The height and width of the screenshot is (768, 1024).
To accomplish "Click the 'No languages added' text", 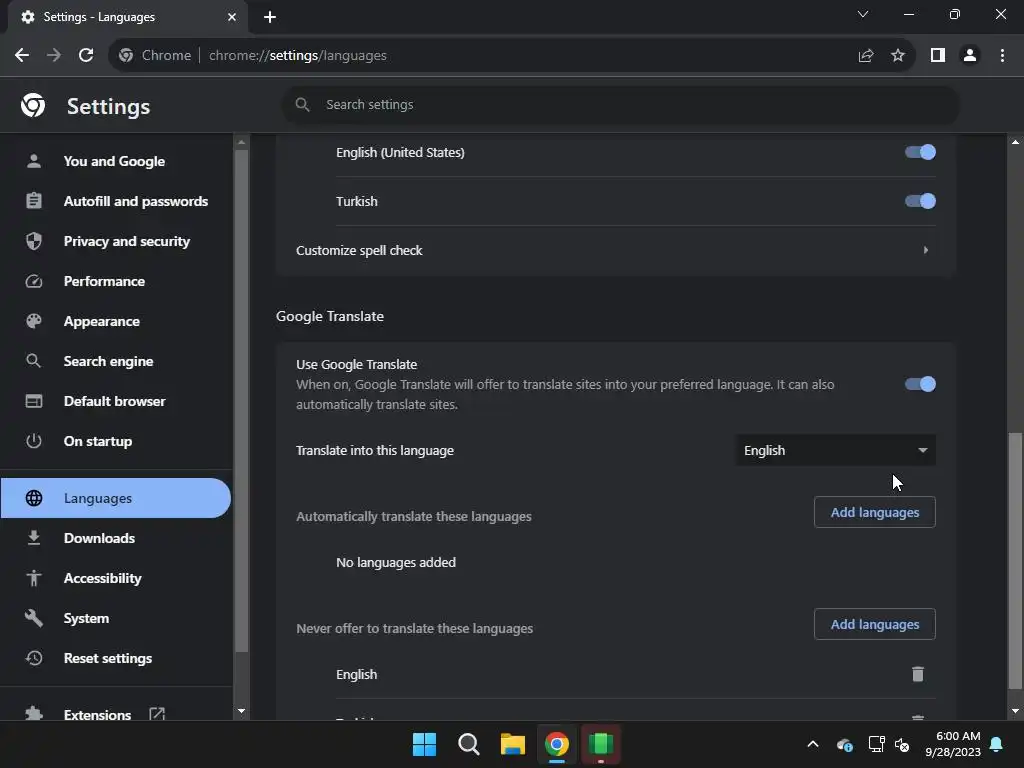I will (396, 562).
